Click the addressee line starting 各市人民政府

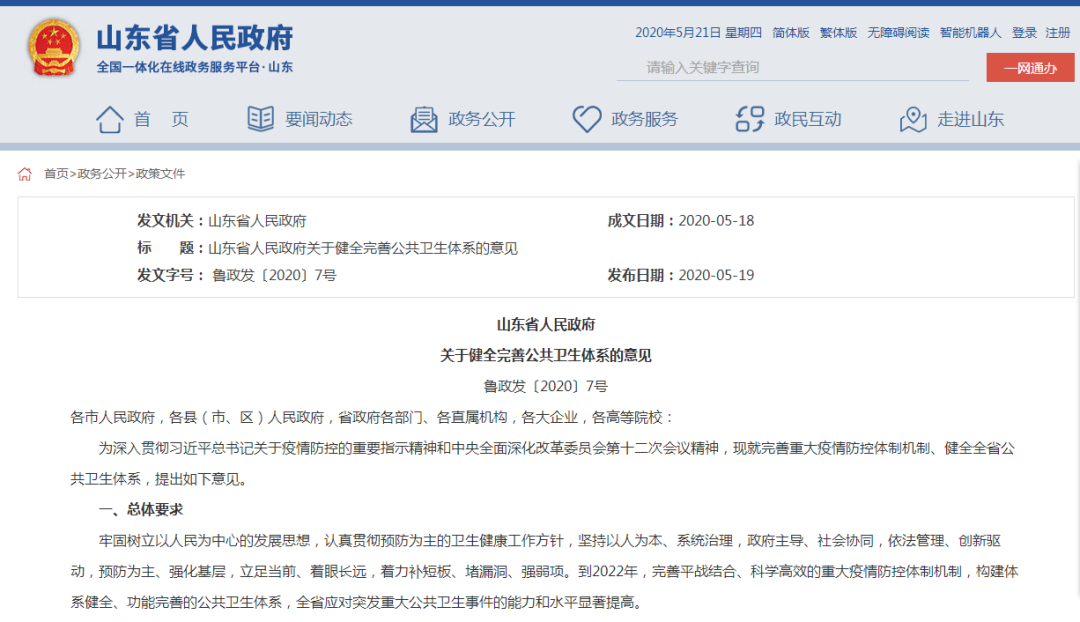[372, 417]
